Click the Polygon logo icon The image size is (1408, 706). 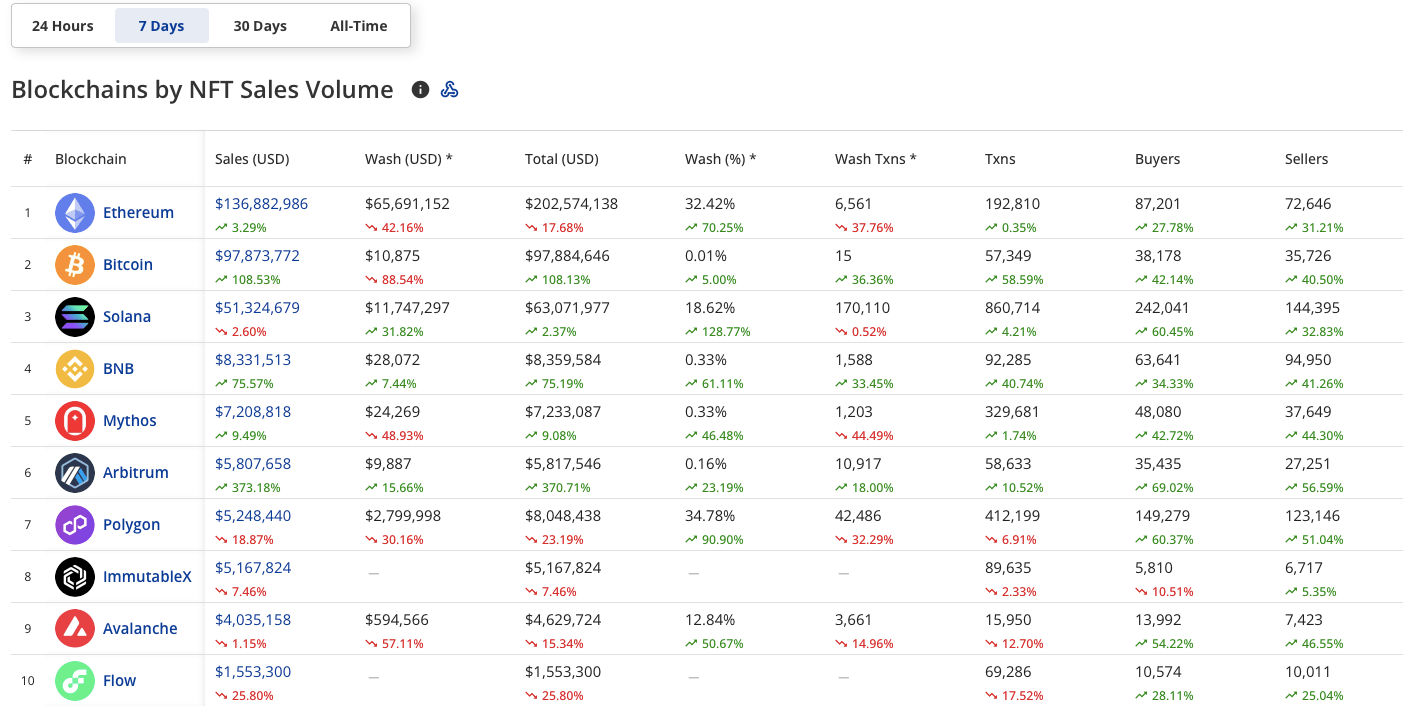pyautogui.click(x=75, y=525)
